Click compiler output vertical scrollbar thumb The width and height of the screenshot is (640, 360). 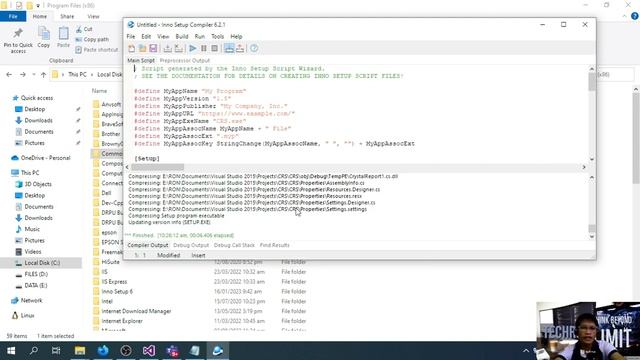pos(592,229)
